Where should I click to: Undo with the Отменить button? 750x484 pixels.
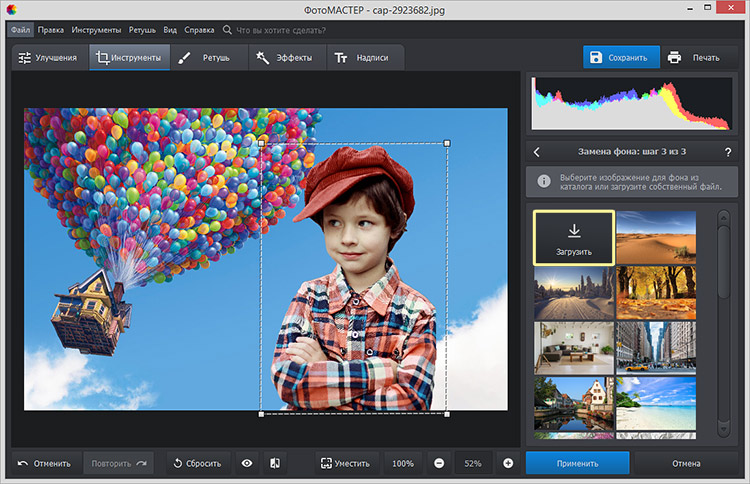[45, 463]
